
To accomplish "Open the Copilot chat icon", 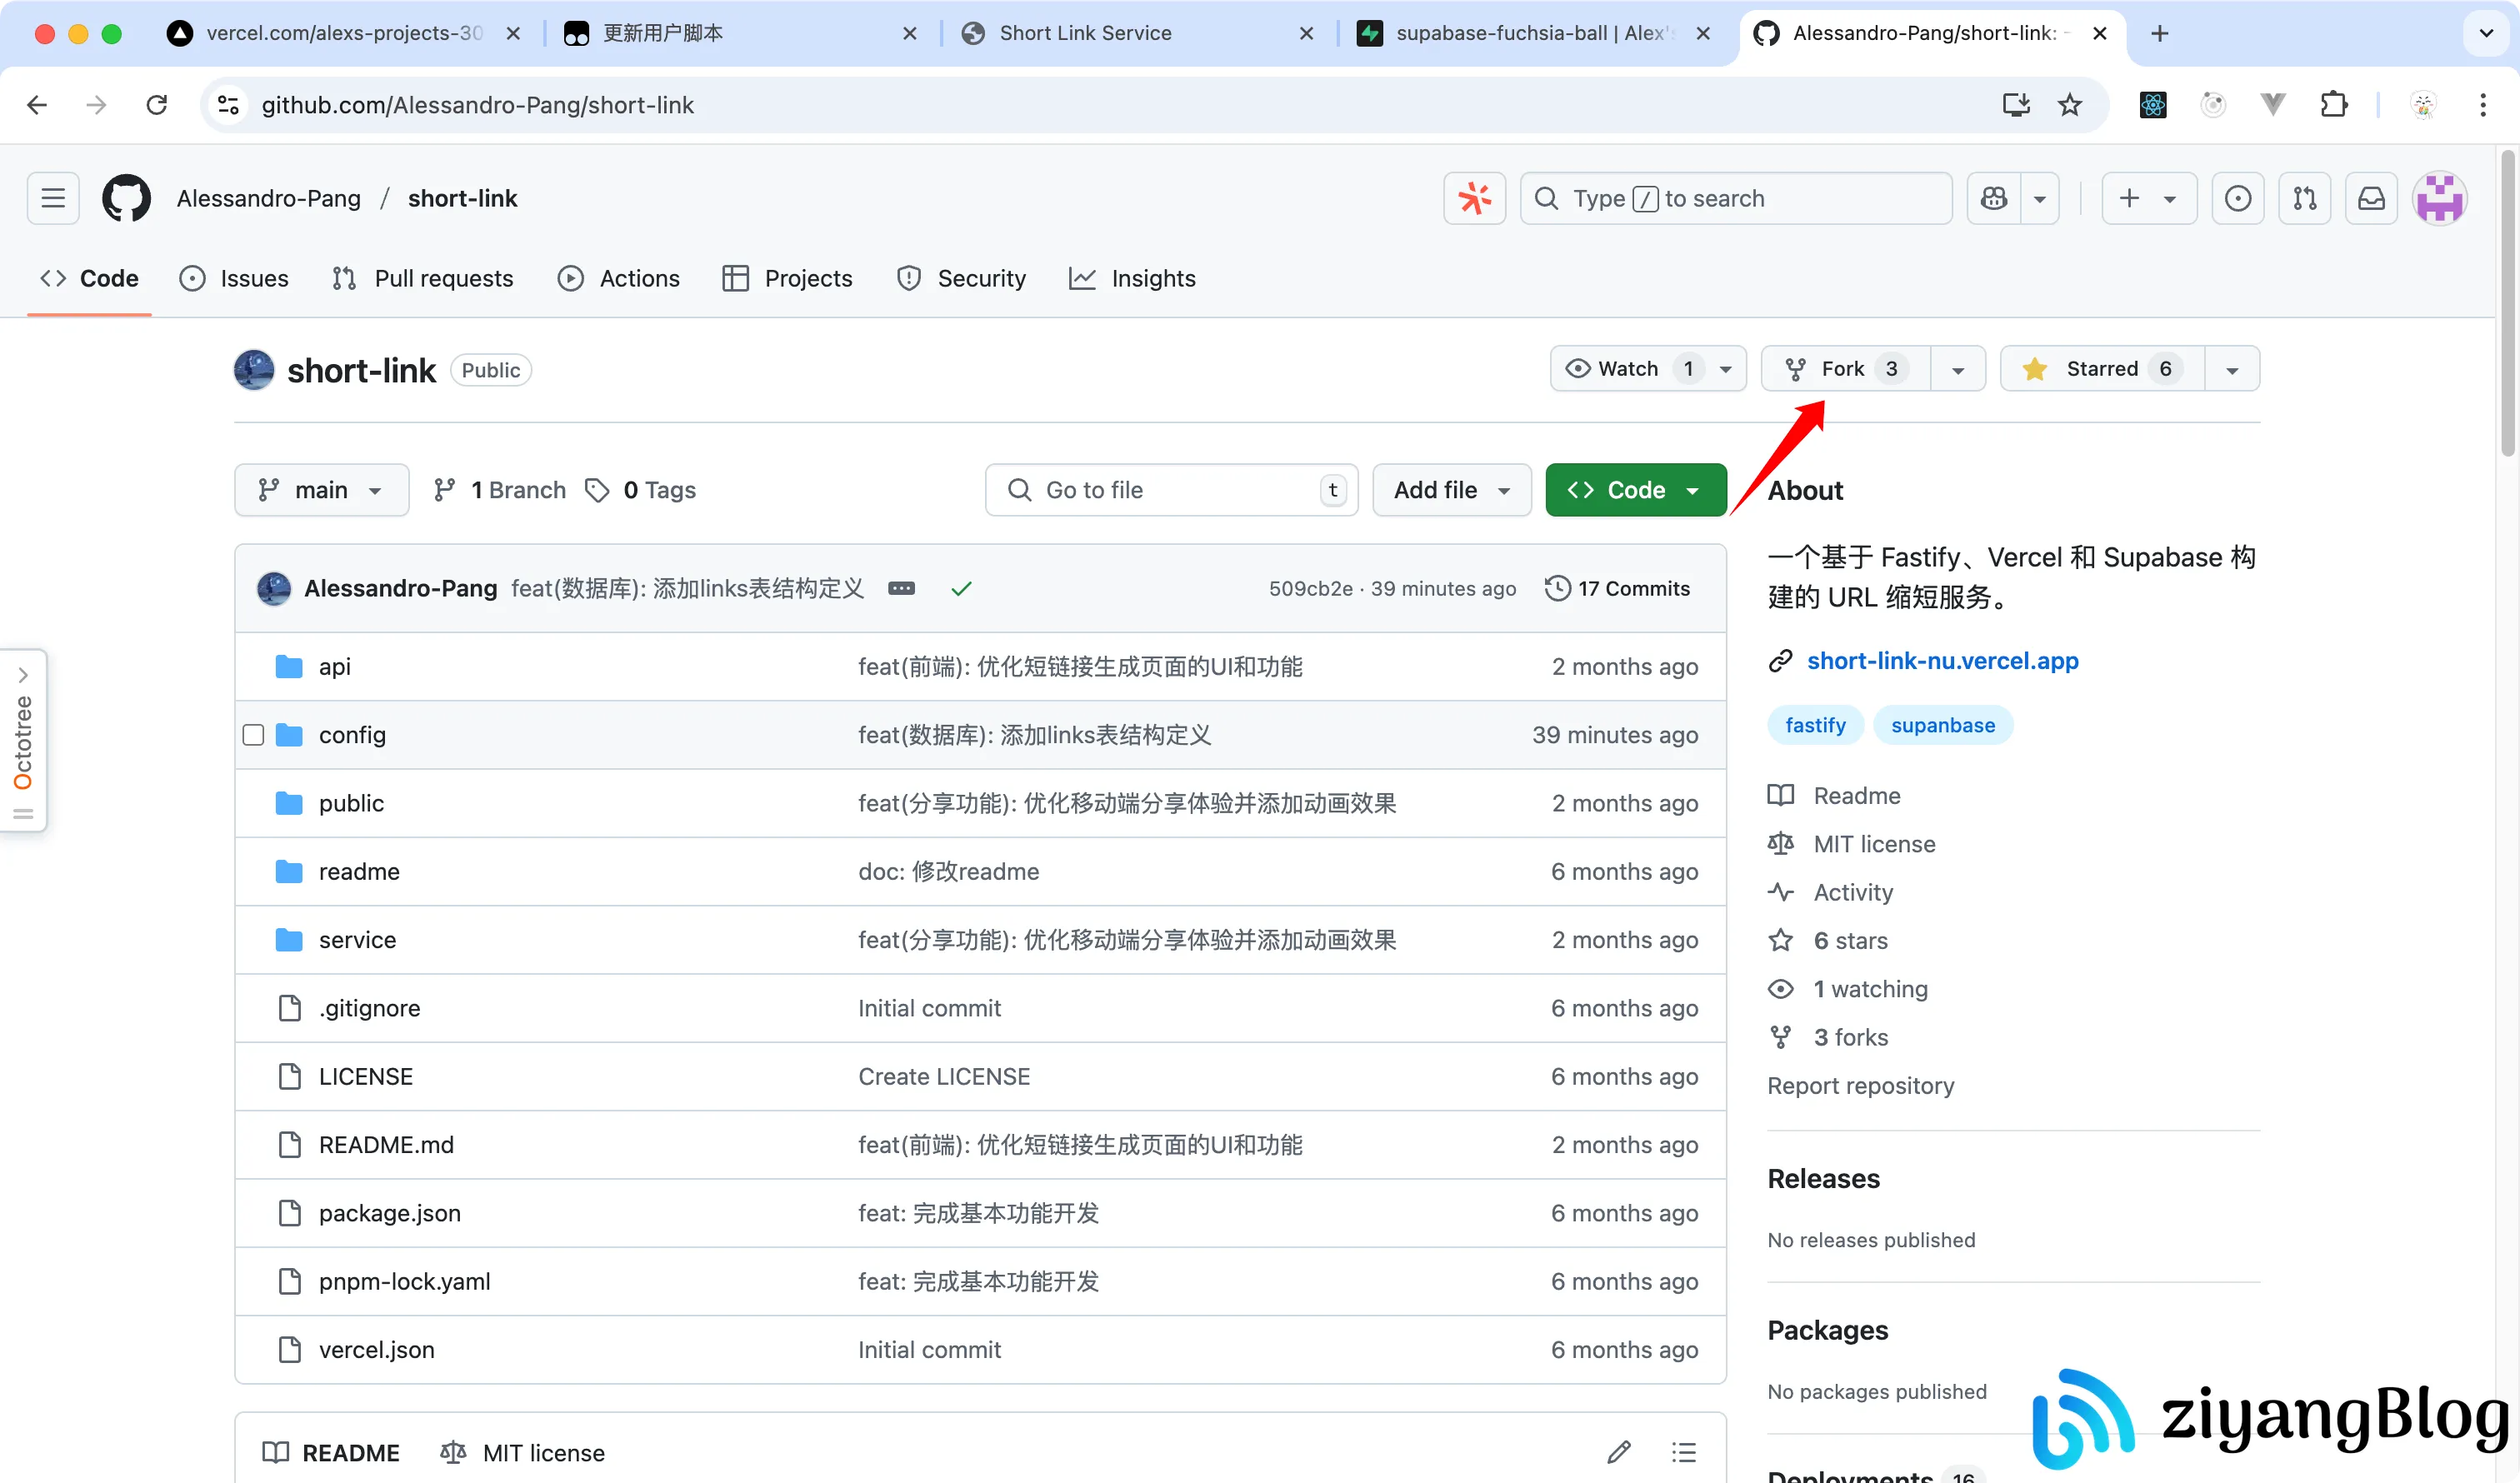I will 1993,198.
